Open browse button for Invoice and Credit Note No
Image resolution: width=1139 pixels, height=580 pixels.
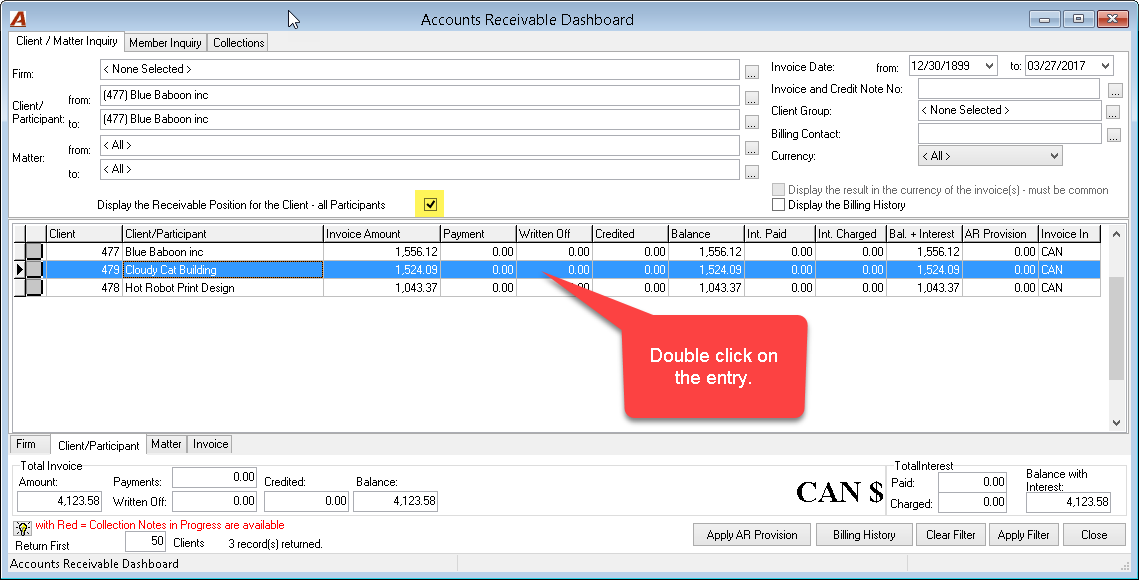coord(1115,90)
